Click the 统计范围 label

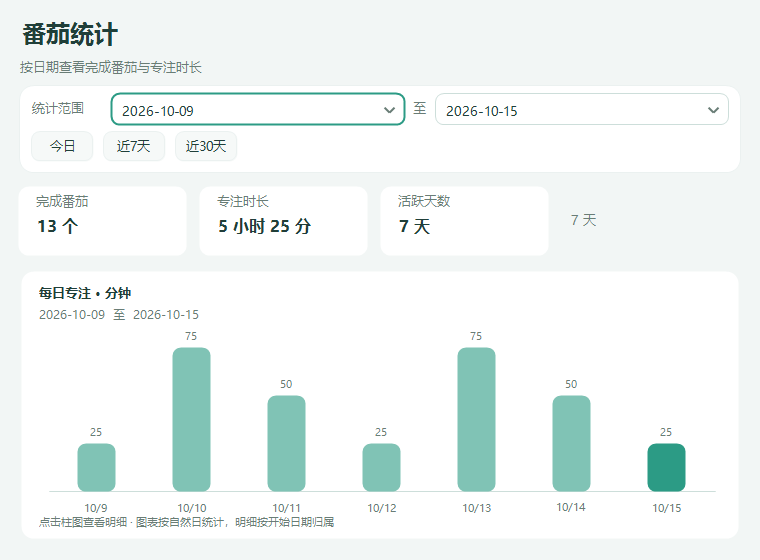[x=58, y=108]
